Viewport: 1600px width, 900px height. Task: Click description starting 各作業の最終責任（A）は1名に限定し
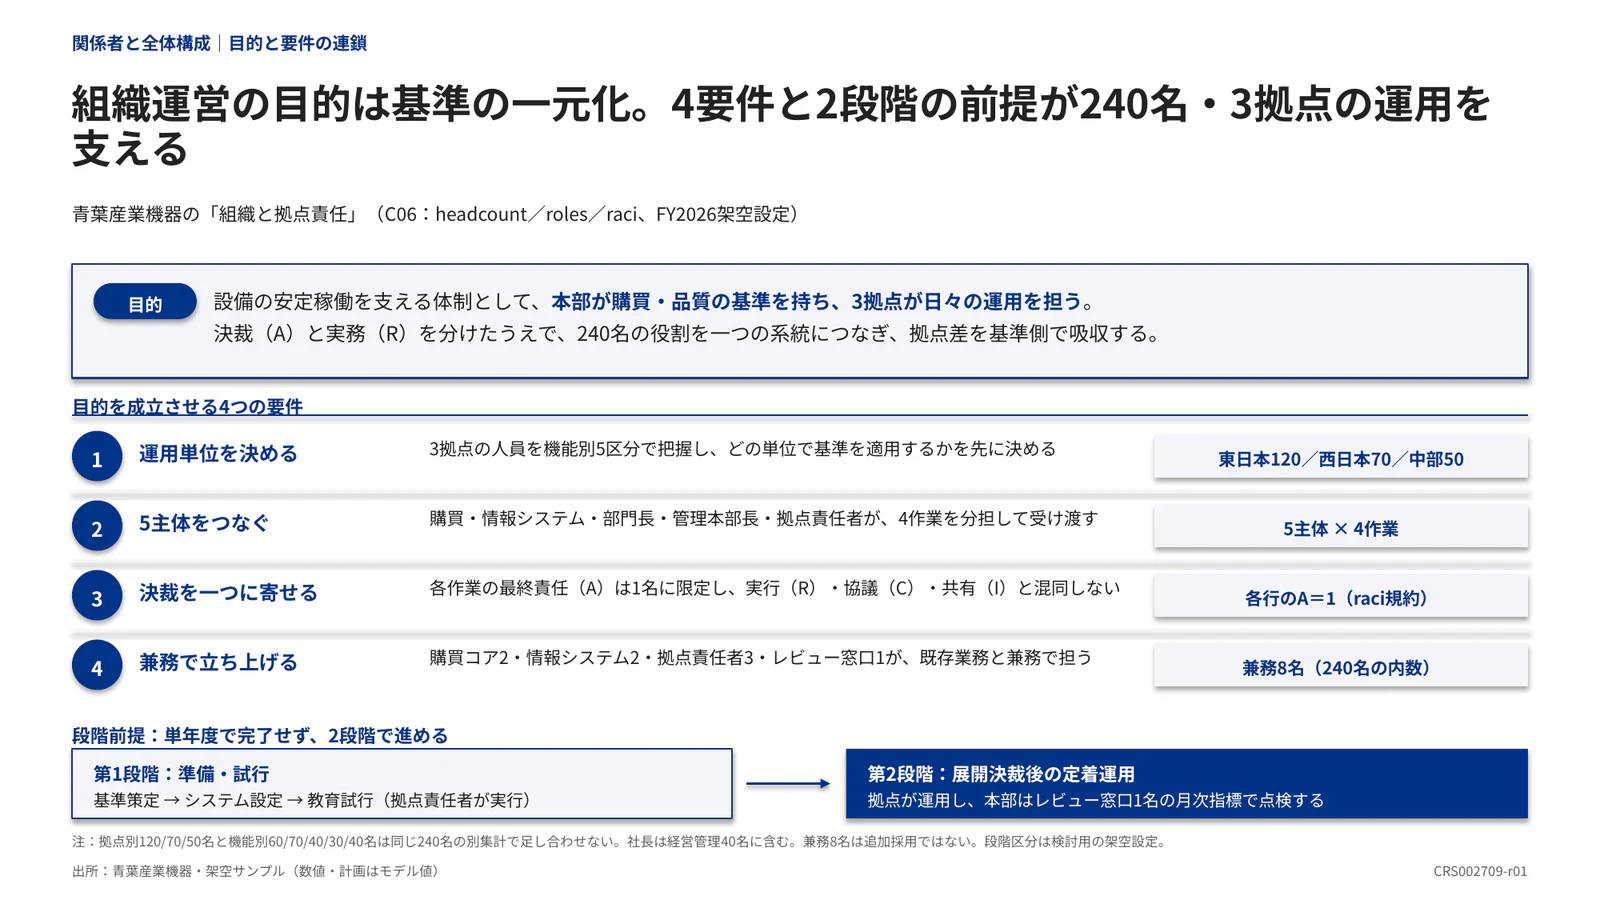775,588
